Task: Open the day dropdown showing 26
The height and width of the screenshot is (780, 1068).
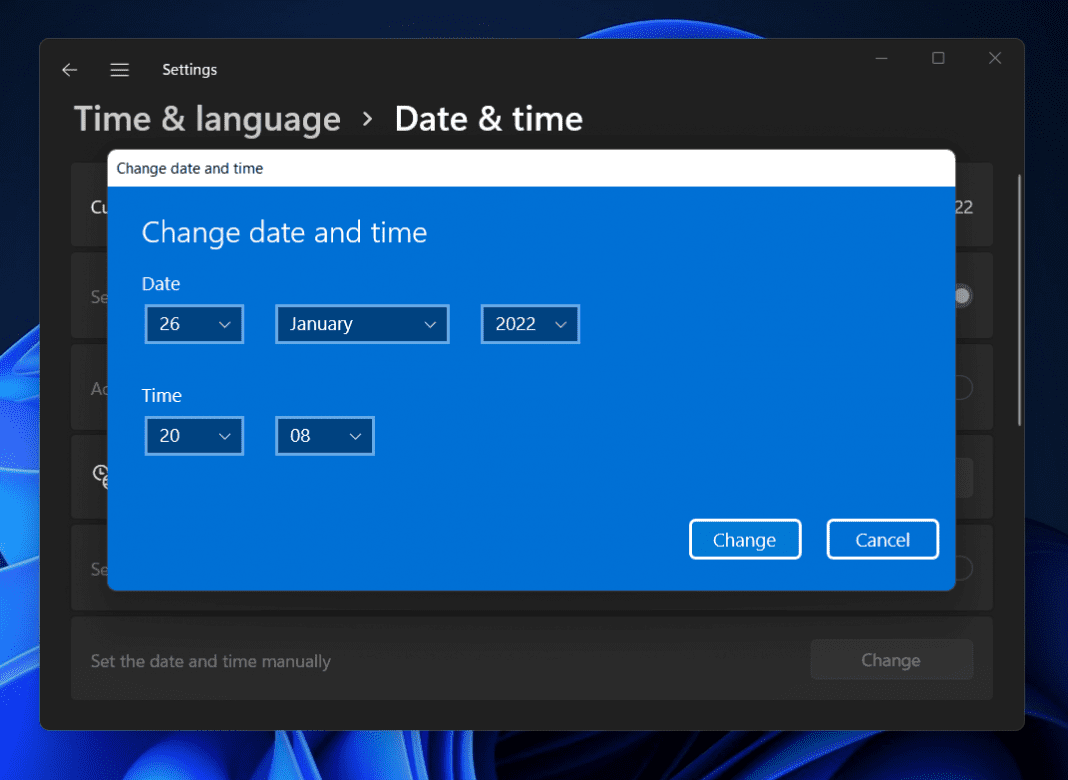Action: (194, 323)
